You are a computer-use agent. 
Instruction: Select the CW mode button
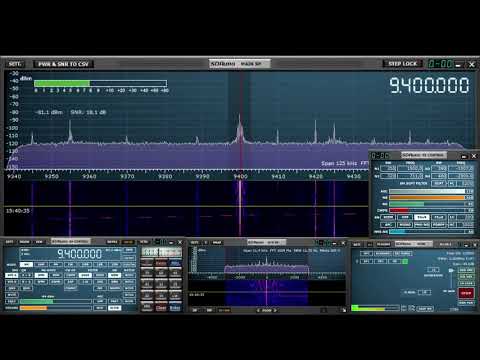[x=71, y=265]
